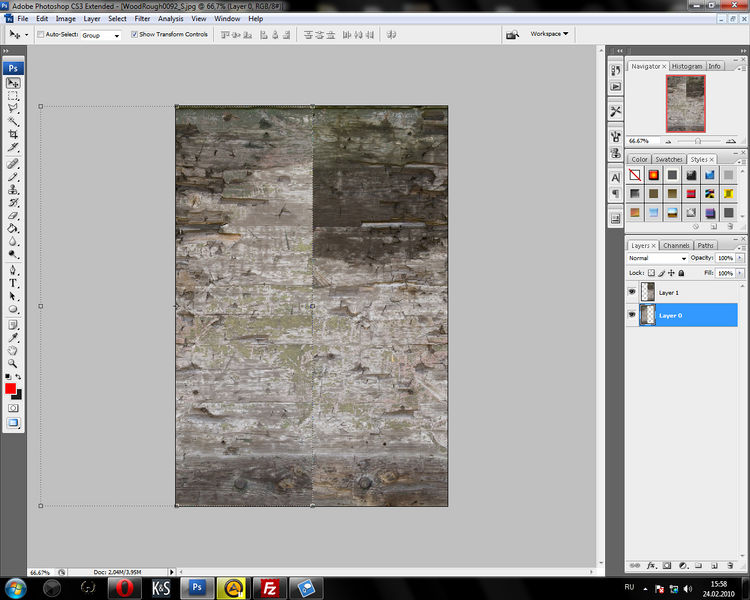The width and height of the screenshot is (750, 600).
Task: Select the Clone Stamp tool
Action: [x=13, y=189]
